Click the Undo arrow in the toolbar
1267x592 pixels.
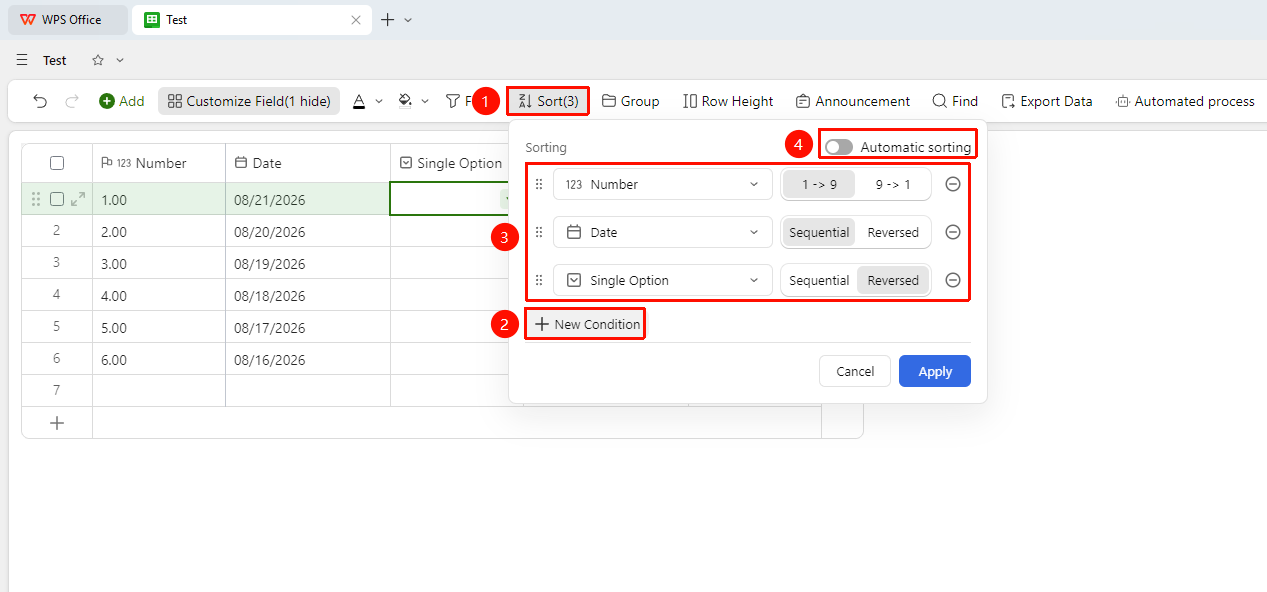pyautogui.click(x=40, y=101)
